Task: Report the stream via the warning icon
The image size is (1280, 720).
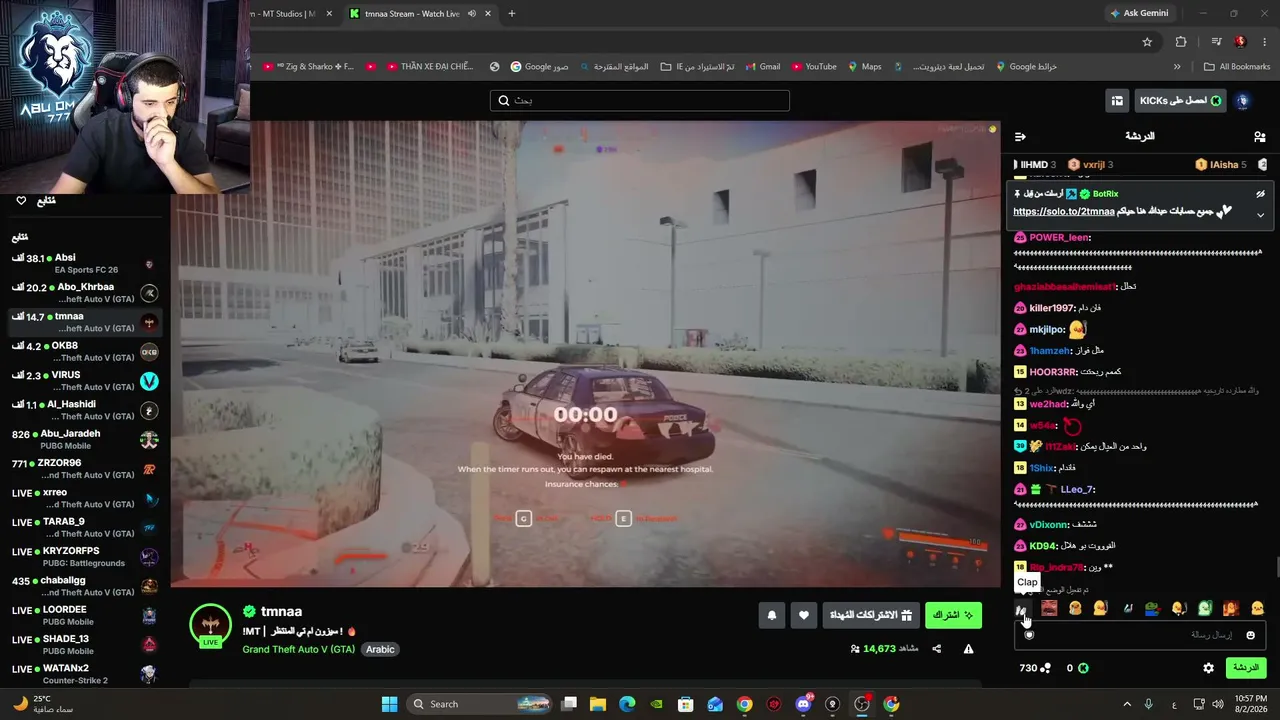Action: pyautogui.click(x=968, y=649)
